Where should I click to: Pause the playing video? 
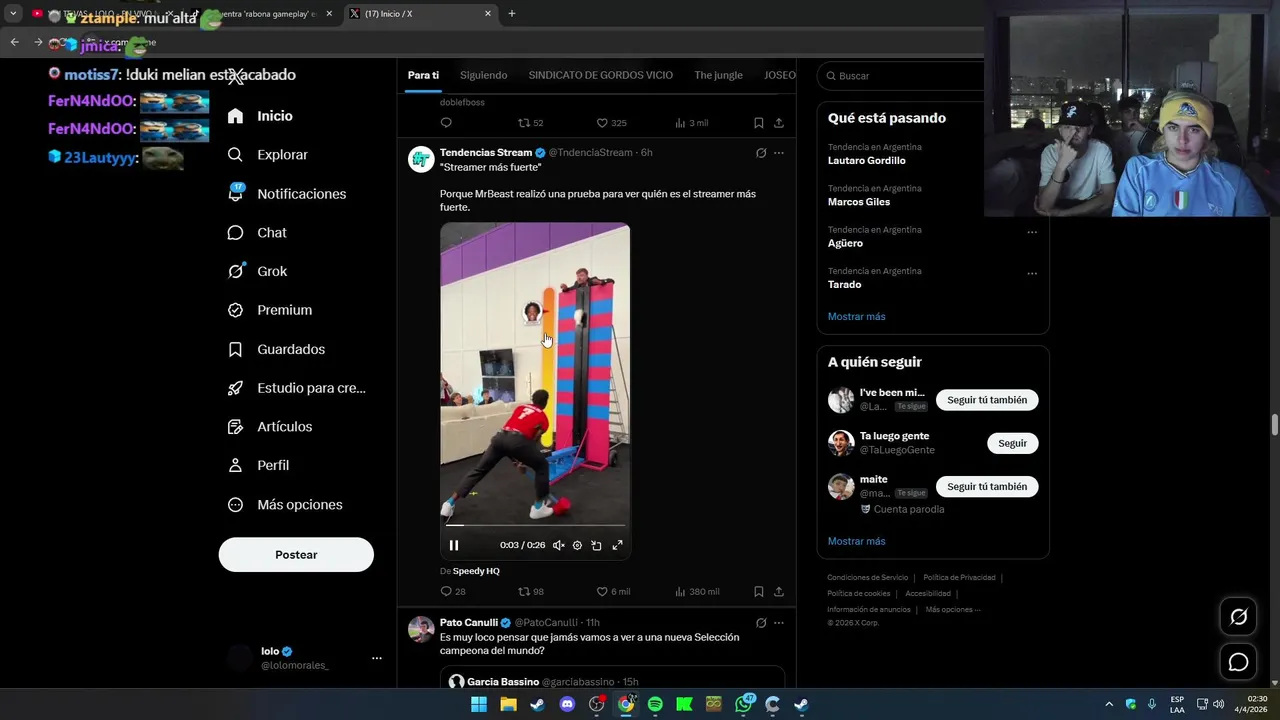pyautogui.click(x=454, y=545)
